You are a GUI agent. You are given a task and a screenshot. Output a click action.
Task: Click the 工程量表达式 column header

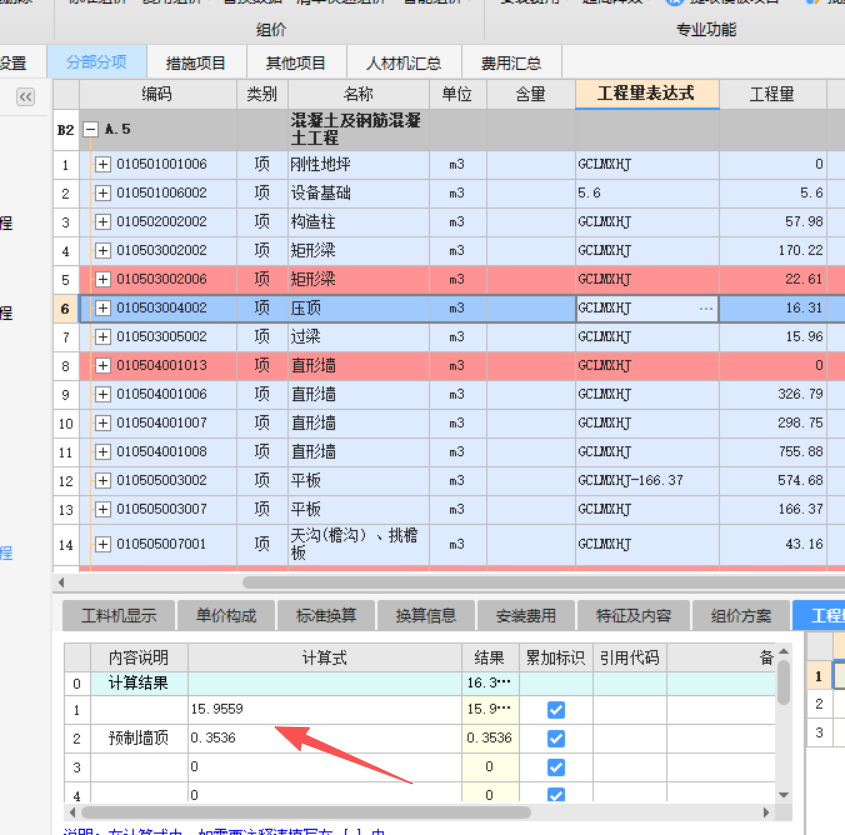(x=647, y=94)
